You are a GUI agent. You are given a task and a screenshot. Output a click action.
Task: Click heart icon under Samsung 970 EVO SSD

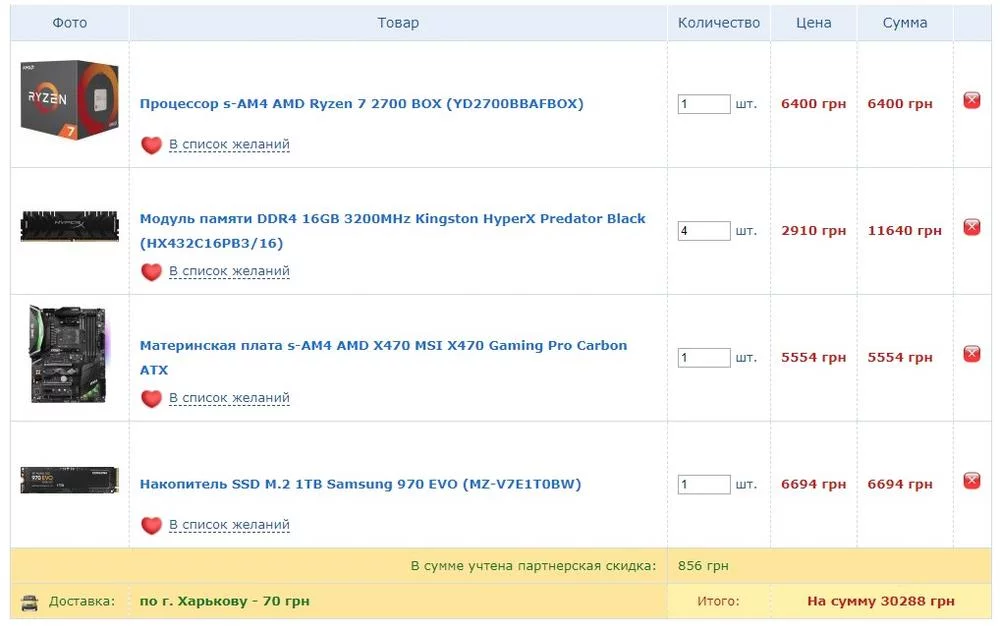(151, 525)
